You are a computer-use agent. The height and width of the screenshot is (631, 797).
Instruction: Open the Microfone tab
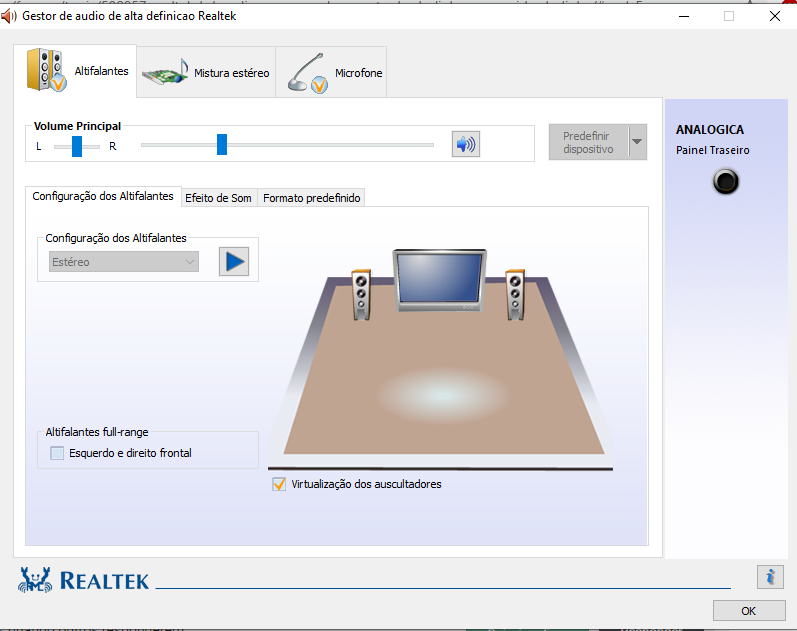coord(331,72)
